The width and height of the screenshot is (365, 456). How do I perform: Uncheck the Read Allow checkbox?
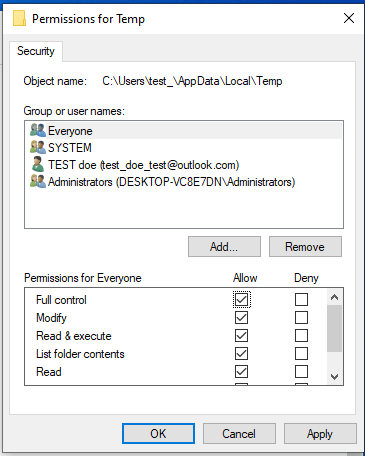tap(241, 371)
